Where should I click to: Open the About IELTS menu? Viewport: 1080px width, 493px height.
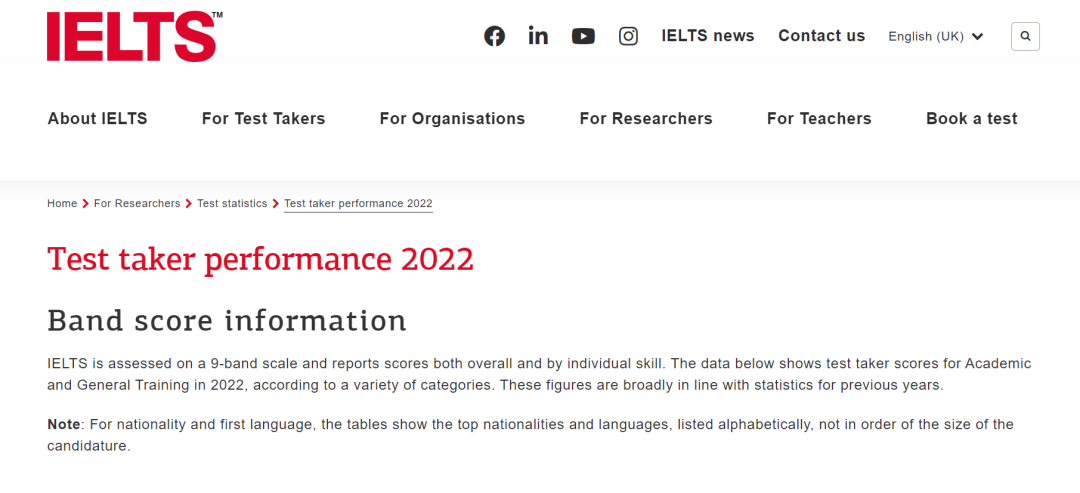[x=97, y=118]
